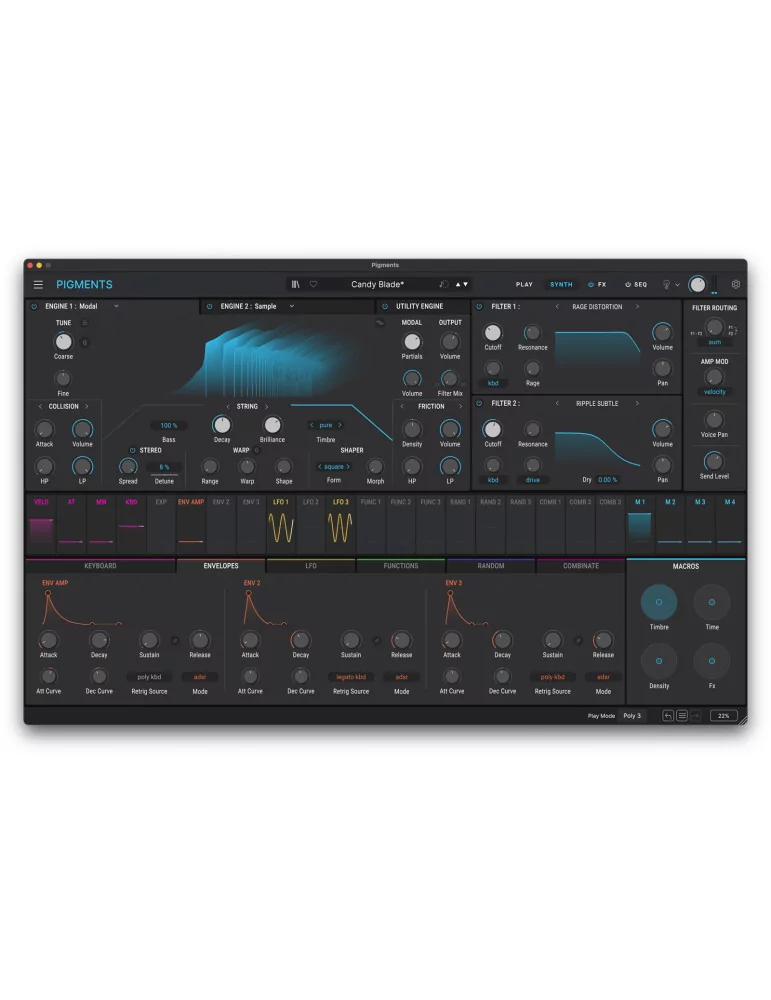Open the edit history list icon
This screenshot has height=1000, width=771.
click(x=682, y=716)
